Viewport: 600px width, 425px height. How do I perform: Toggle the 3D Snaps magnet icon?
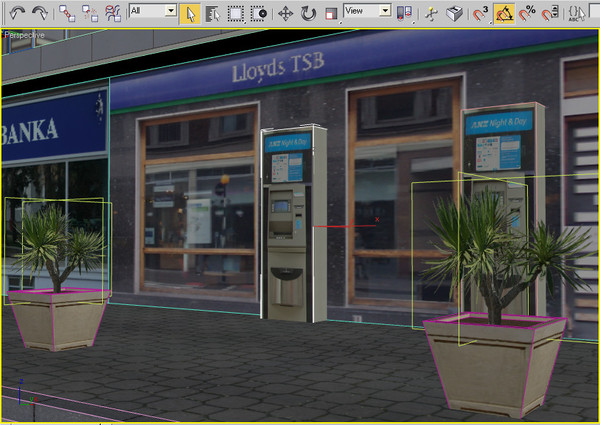[481, 14]
